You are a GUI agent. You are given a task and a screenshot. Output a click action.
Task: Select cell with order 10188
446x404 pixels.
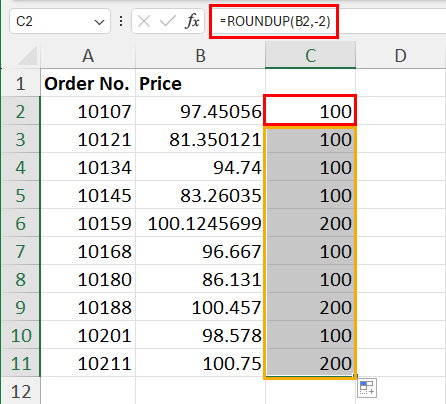tap(88, 307)
